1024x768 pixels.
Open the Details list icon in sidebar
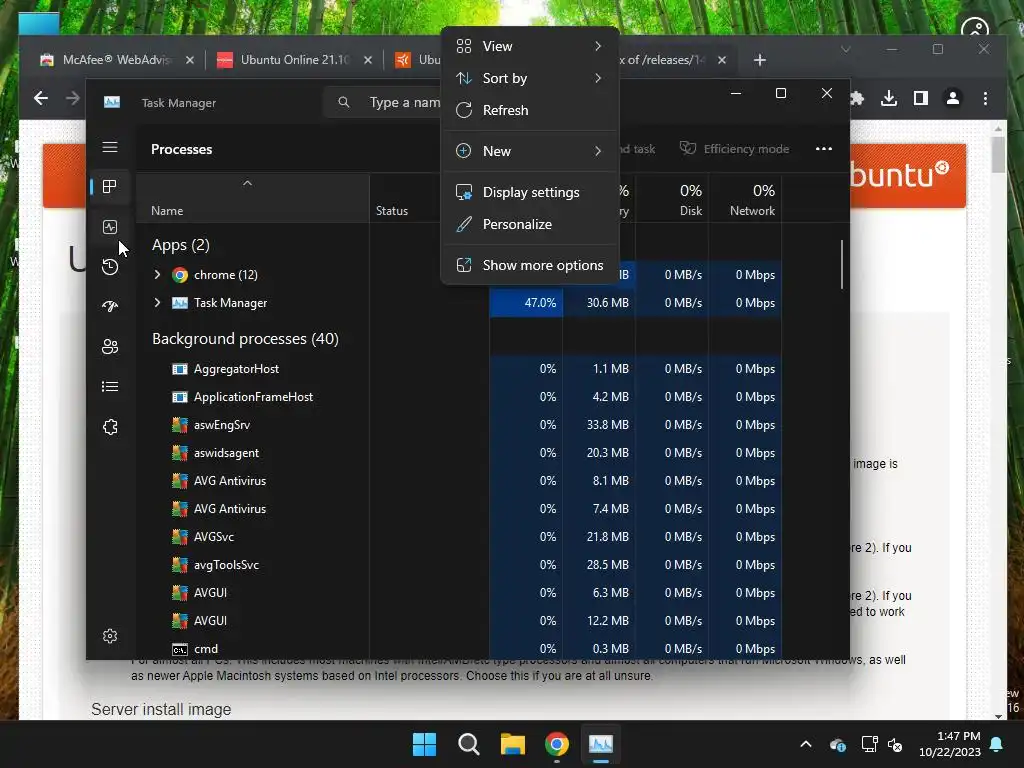110,387
